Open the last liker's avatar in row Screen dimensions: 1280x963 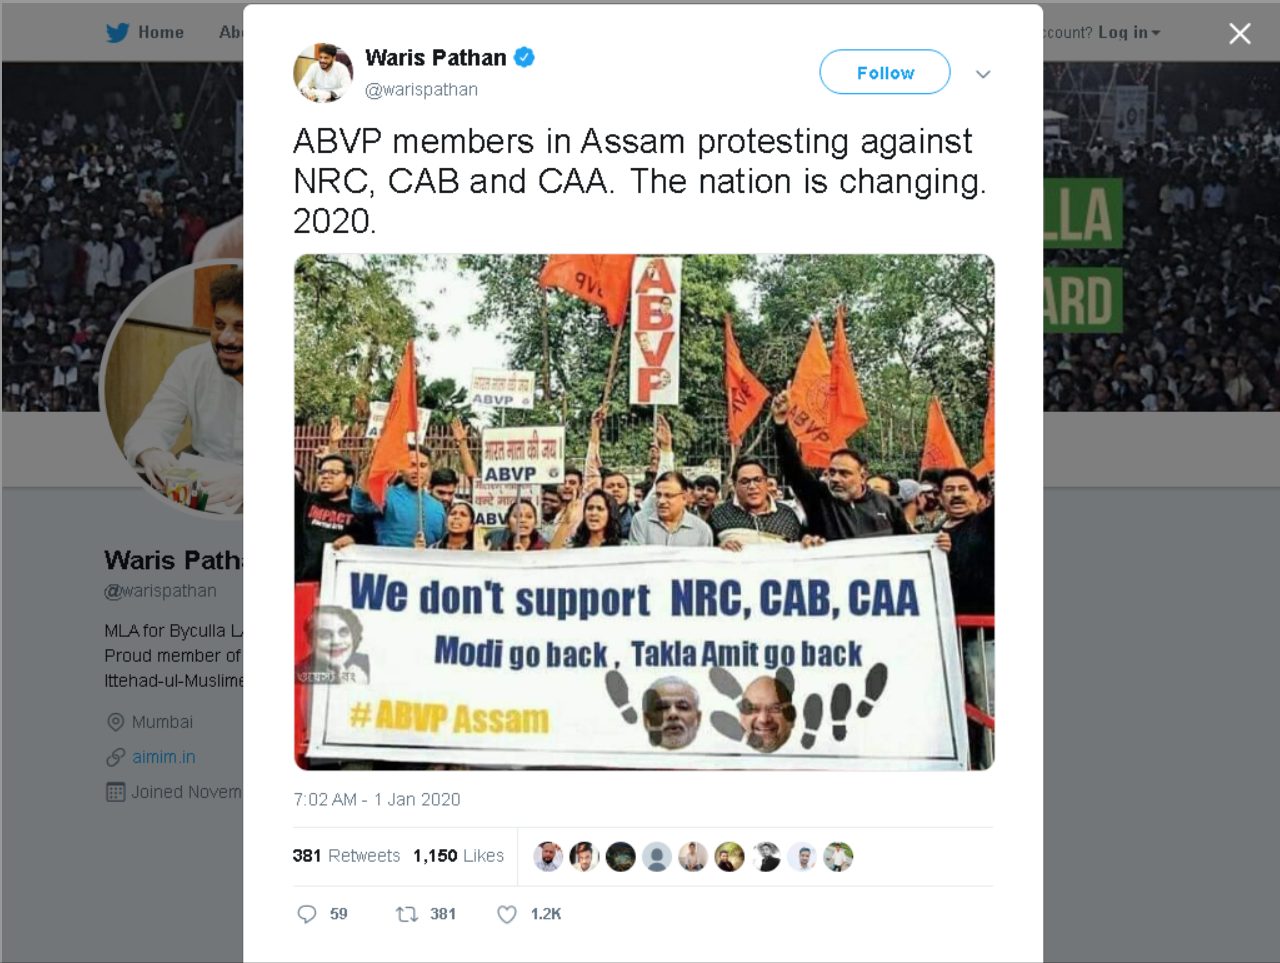click(838, 857)
